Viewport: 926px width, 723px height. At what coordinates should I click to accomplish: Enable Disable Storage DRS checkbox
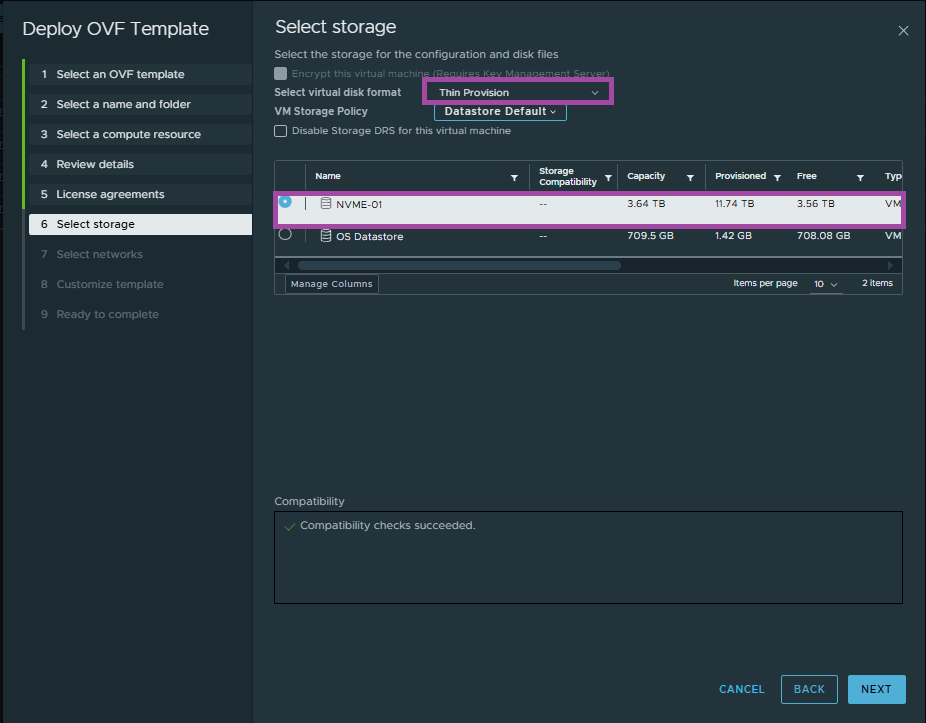coord(281,131)
